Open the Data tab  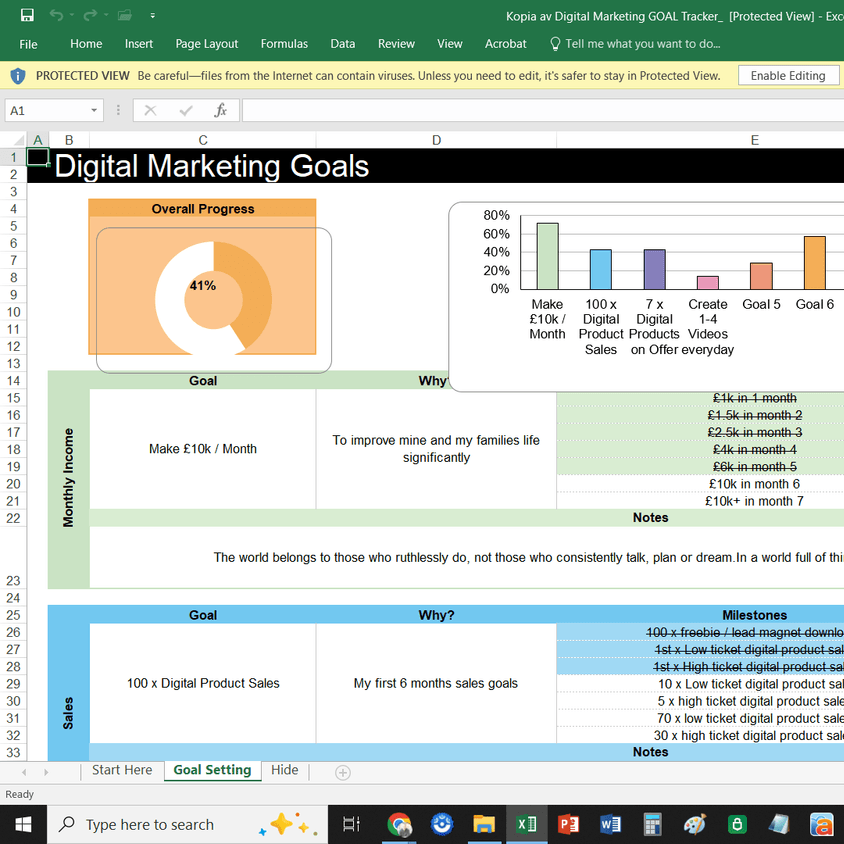coord(342,44)
